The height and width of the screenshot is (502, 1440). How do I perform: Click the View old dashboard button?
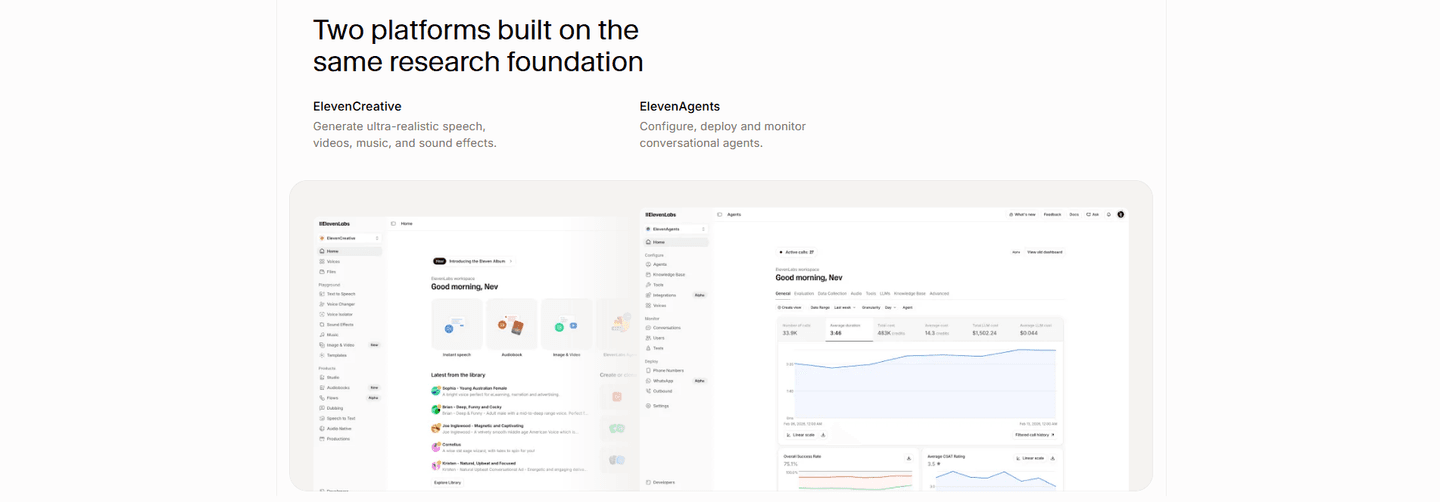(x=1045, y=252)
